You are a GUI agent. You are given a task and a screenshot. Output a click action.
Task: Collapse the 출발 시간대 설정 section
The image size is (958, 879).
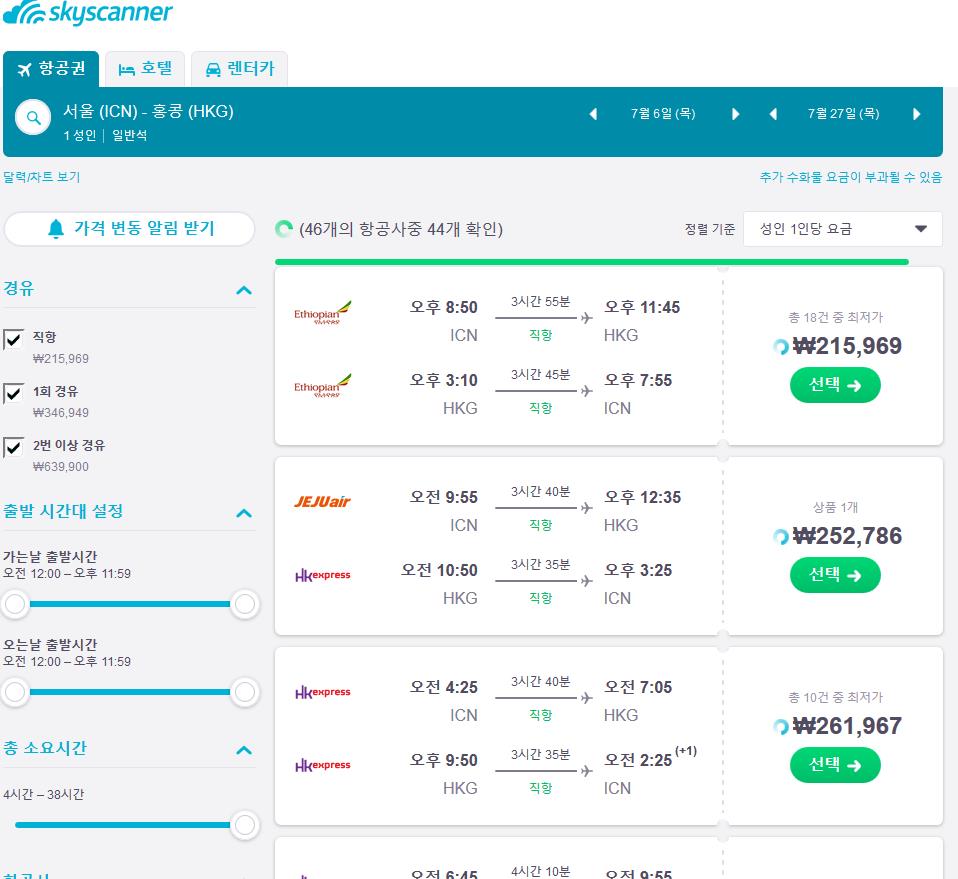[244, 513]
